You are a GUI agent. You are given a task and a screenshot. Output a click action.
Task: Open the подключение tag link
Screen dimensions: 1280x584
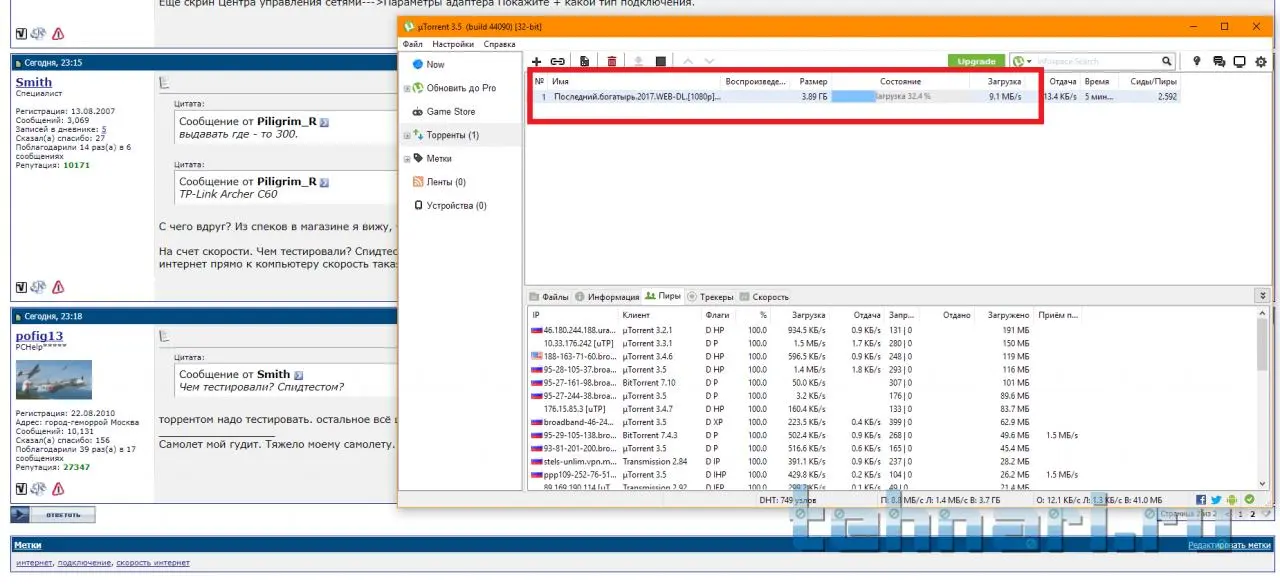coord(83,563)
